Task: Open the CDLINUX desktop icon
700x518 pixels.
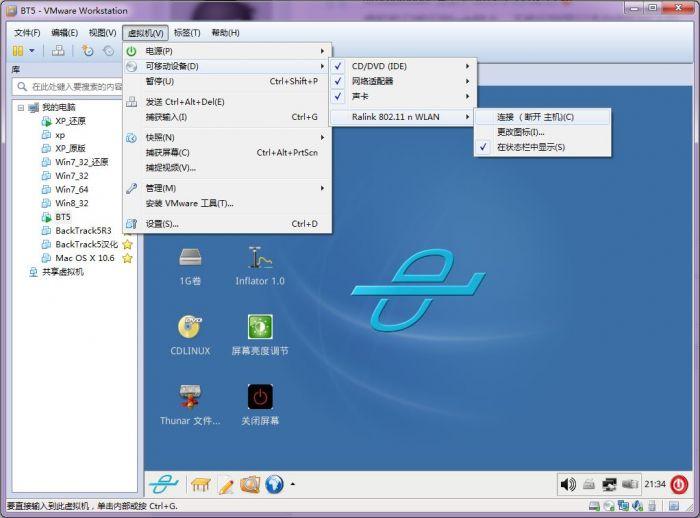Action: pos(190,336)
